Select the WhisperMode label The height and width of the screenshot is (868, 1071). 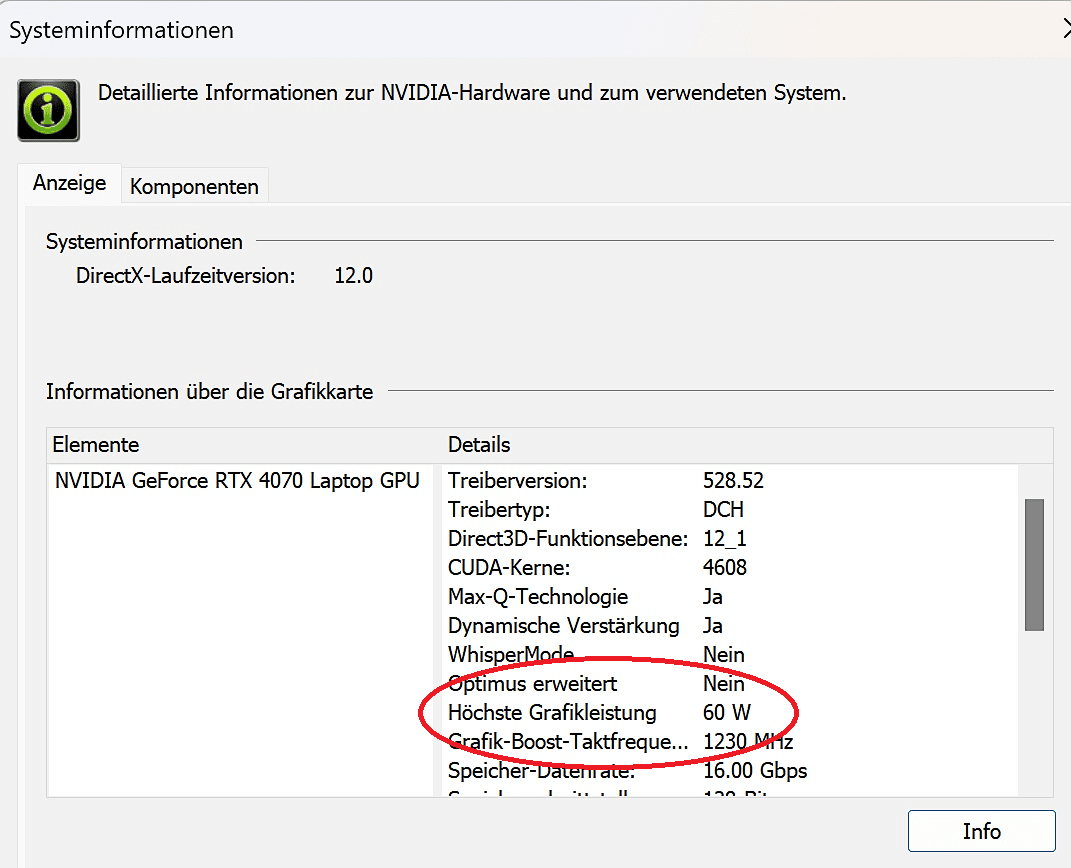(x=511, y=654)
